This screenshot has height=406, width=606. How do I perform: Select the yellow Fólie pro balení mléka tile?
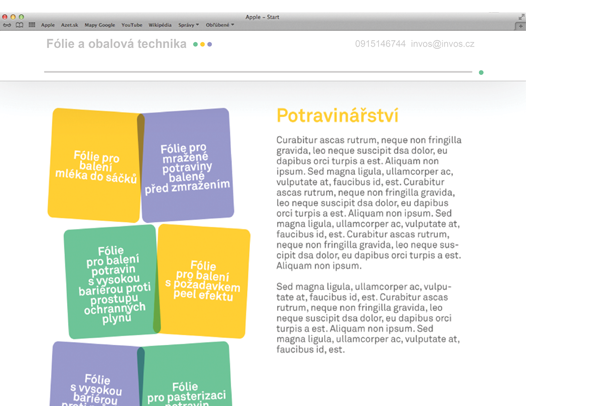[95, 166]
